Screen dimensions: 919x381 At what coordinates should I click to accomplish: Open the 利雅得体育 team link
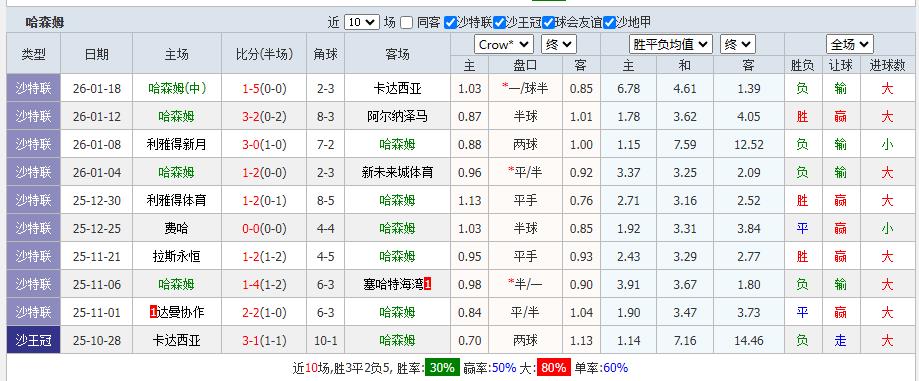point(176,200)
